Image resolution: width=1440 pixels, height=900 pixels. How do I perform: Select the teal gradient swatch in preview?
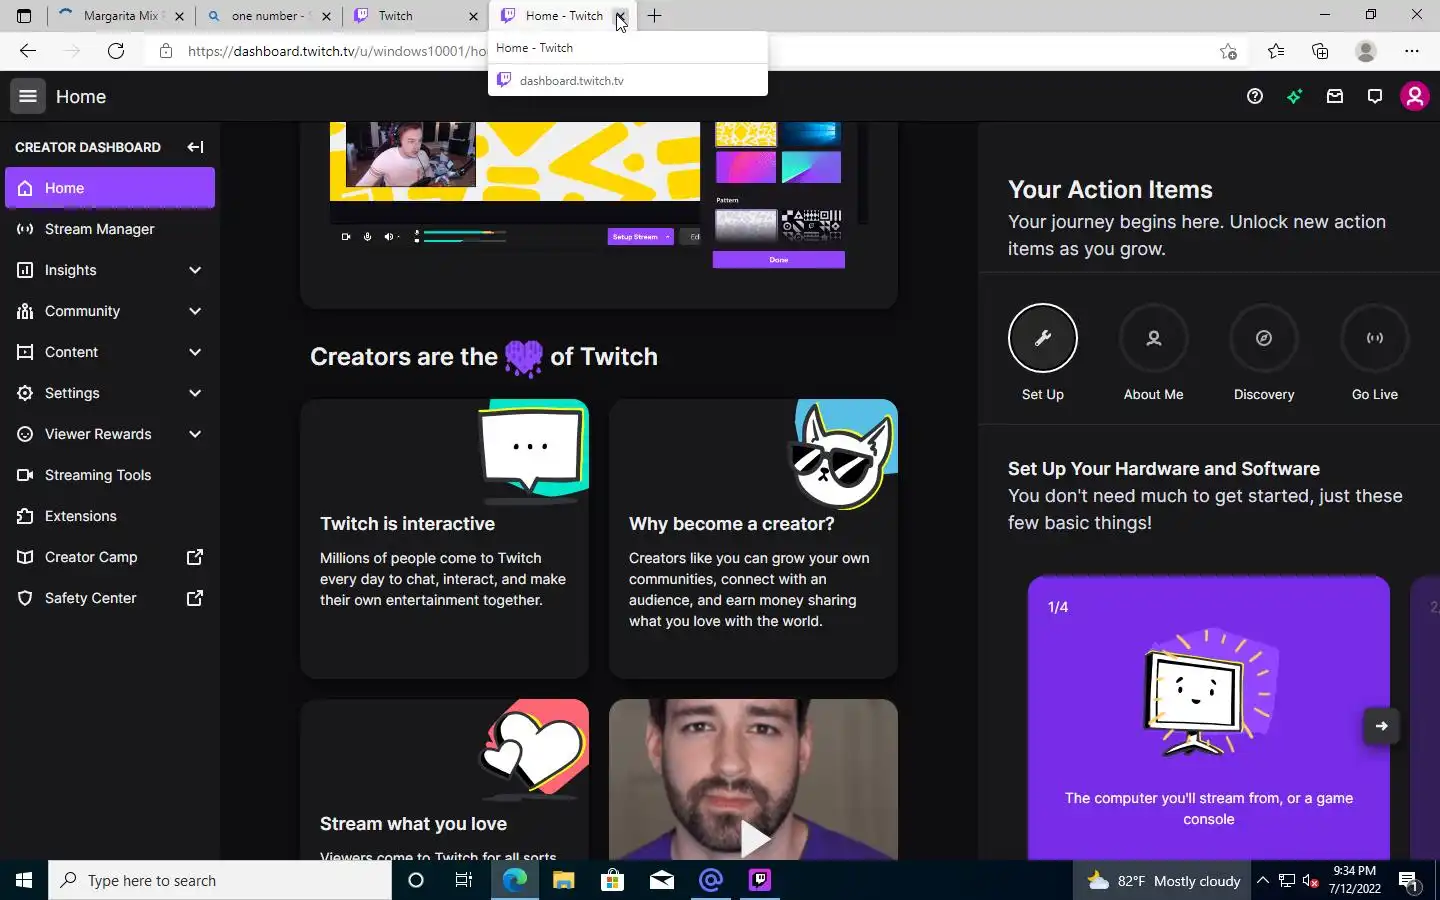[x=811, y=167]
